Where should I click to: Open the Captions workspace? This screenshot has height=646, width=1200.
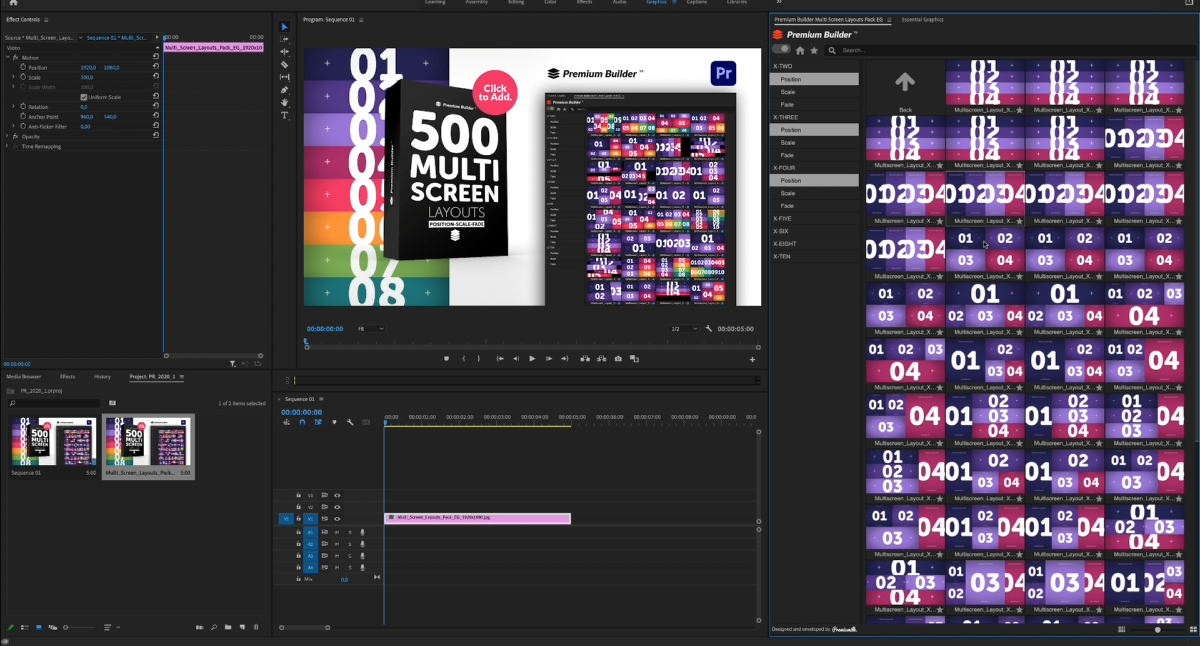point(697,3)
